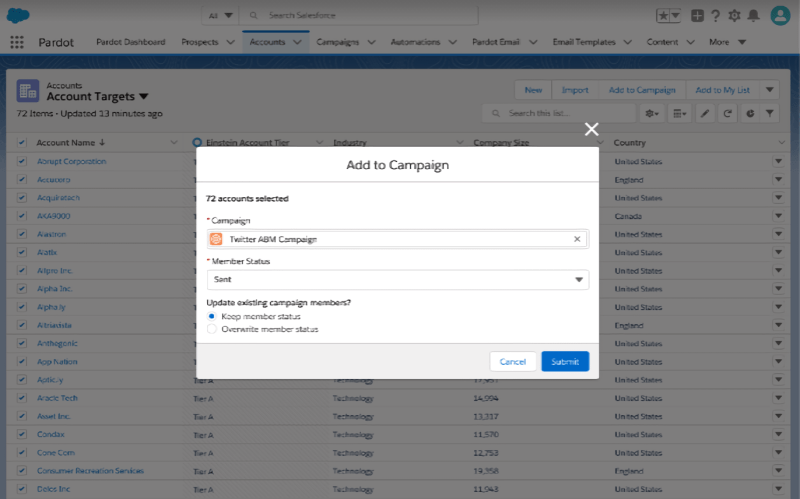Click the Search this list field

559,113
